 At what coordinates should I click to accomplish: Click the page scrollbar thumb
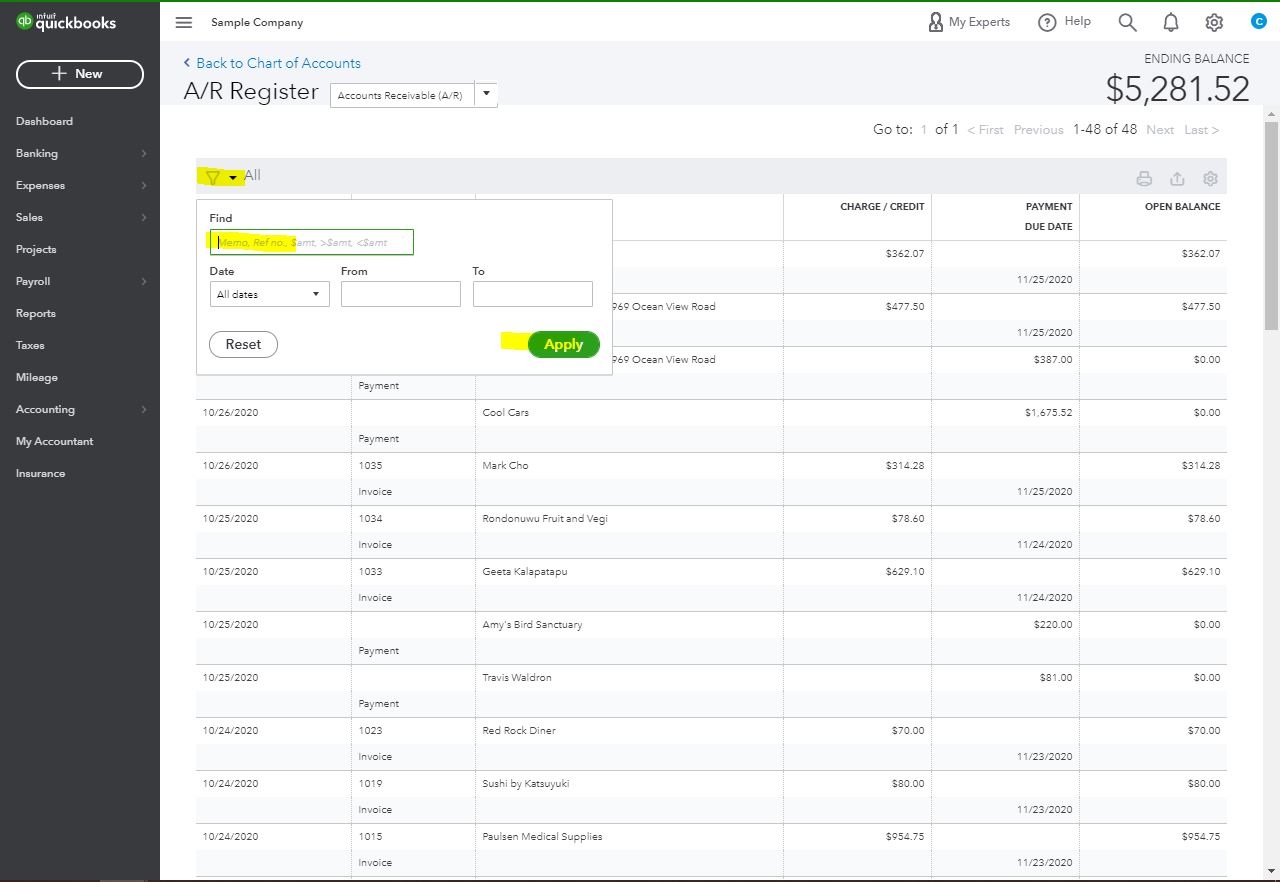[x=1272, y=228]
